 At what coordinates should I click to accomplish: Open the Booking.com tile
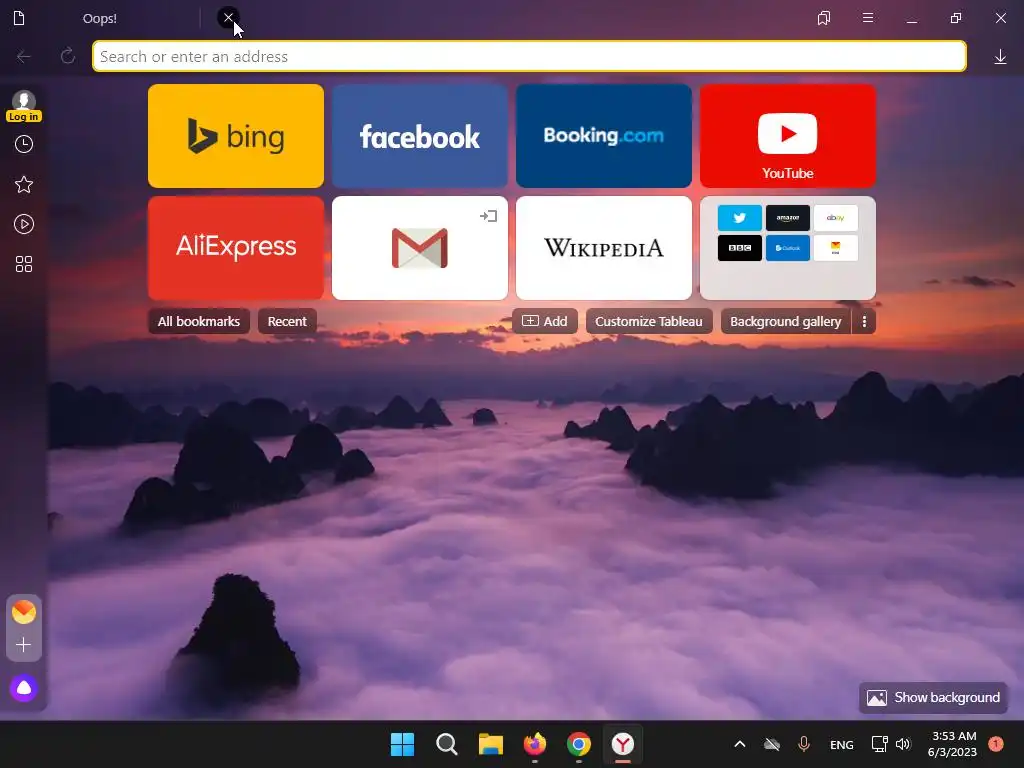(x=604, y=136)
